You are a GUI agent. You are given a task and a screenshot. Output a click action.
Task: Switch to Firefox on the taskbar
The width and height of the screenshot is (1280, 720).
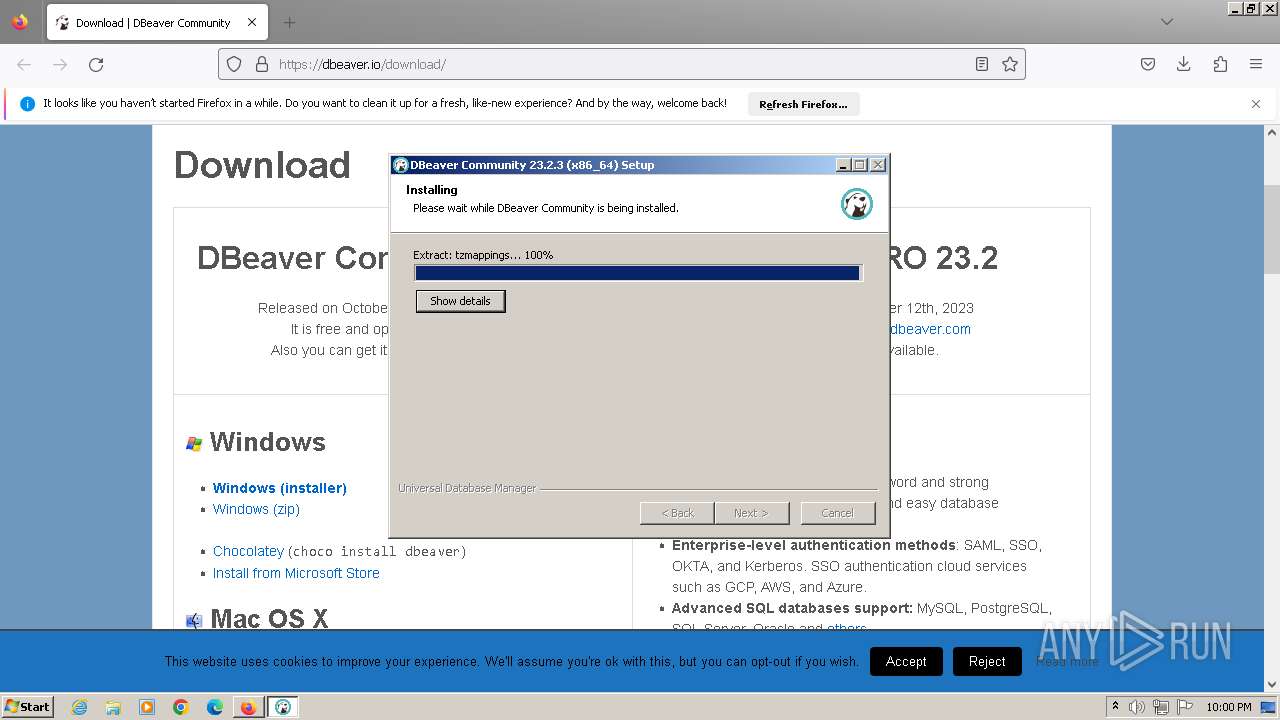tap(248, 707)
